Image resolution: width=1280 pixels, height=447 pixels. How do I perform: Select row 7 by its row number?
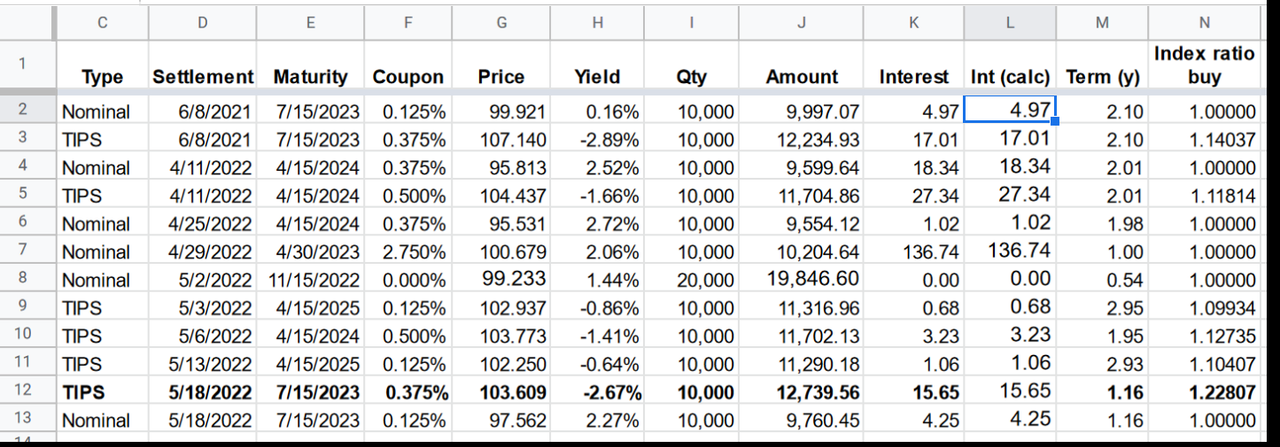coord(22,250)
